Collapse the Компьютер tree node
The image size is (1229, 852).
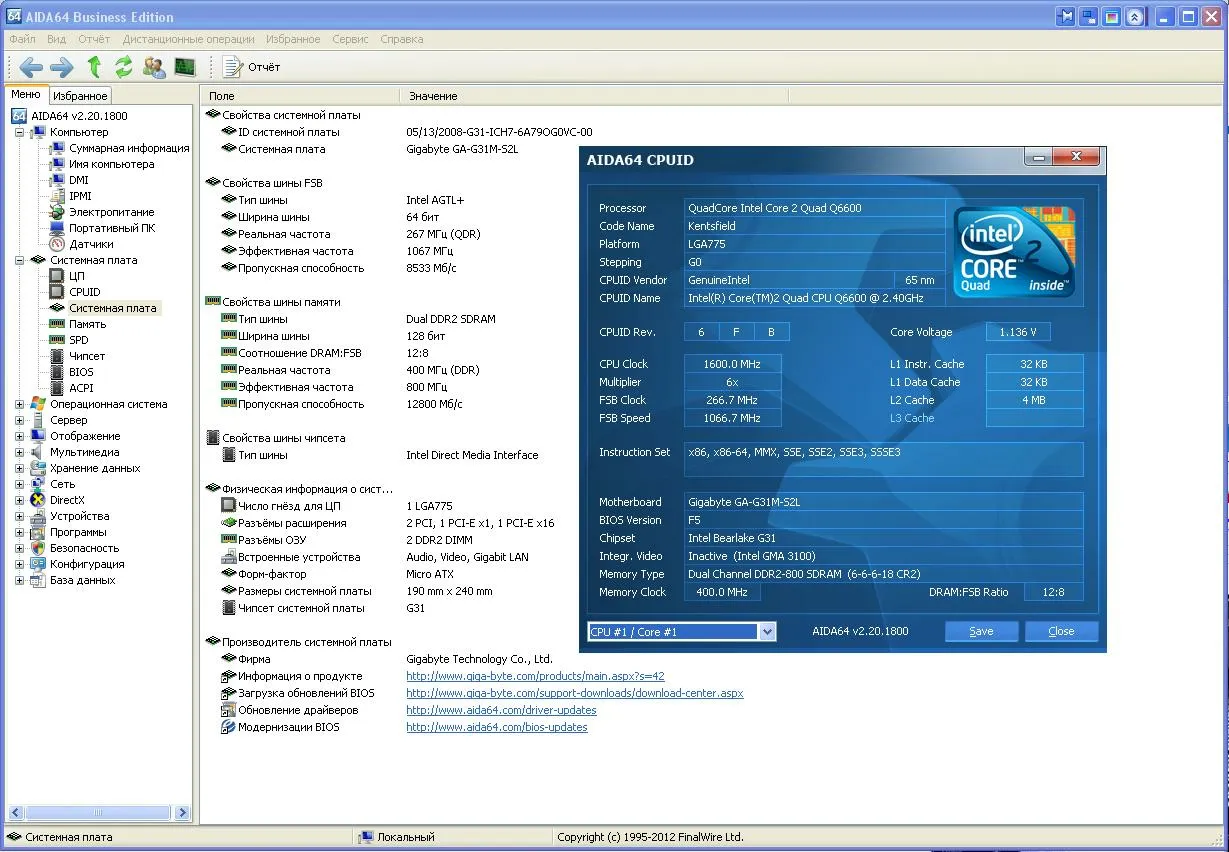[x=19, y=132]
